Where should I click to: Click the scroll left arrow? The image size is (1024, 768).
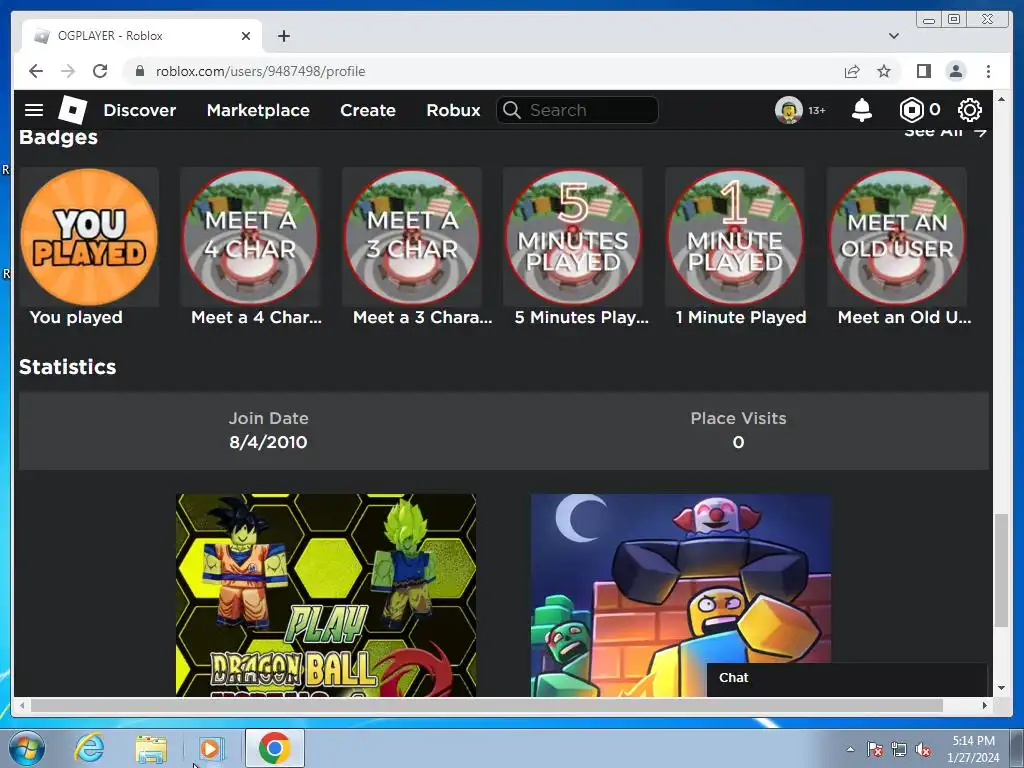tap(22, 705)
